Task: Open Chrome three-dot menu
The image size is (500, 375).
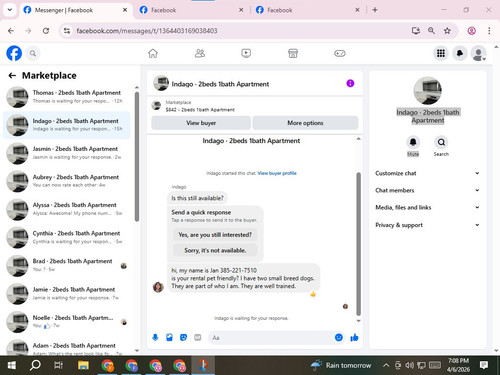Action: coord(489,31)
